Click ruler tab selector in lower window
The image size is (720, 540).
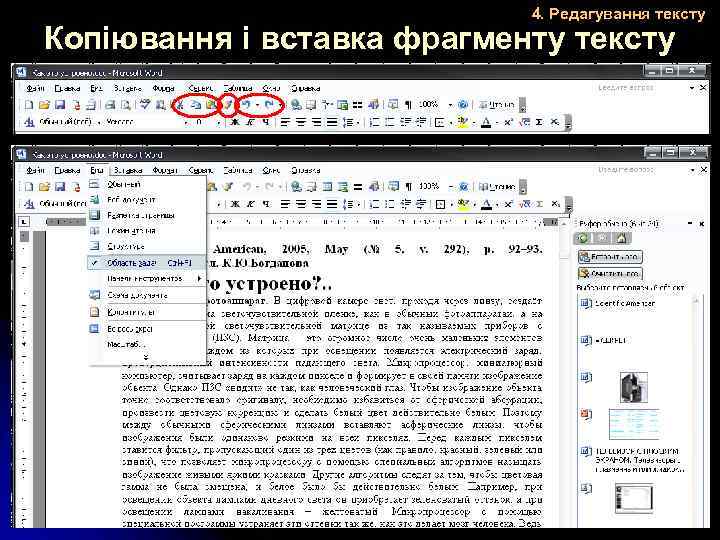point(24,222)
